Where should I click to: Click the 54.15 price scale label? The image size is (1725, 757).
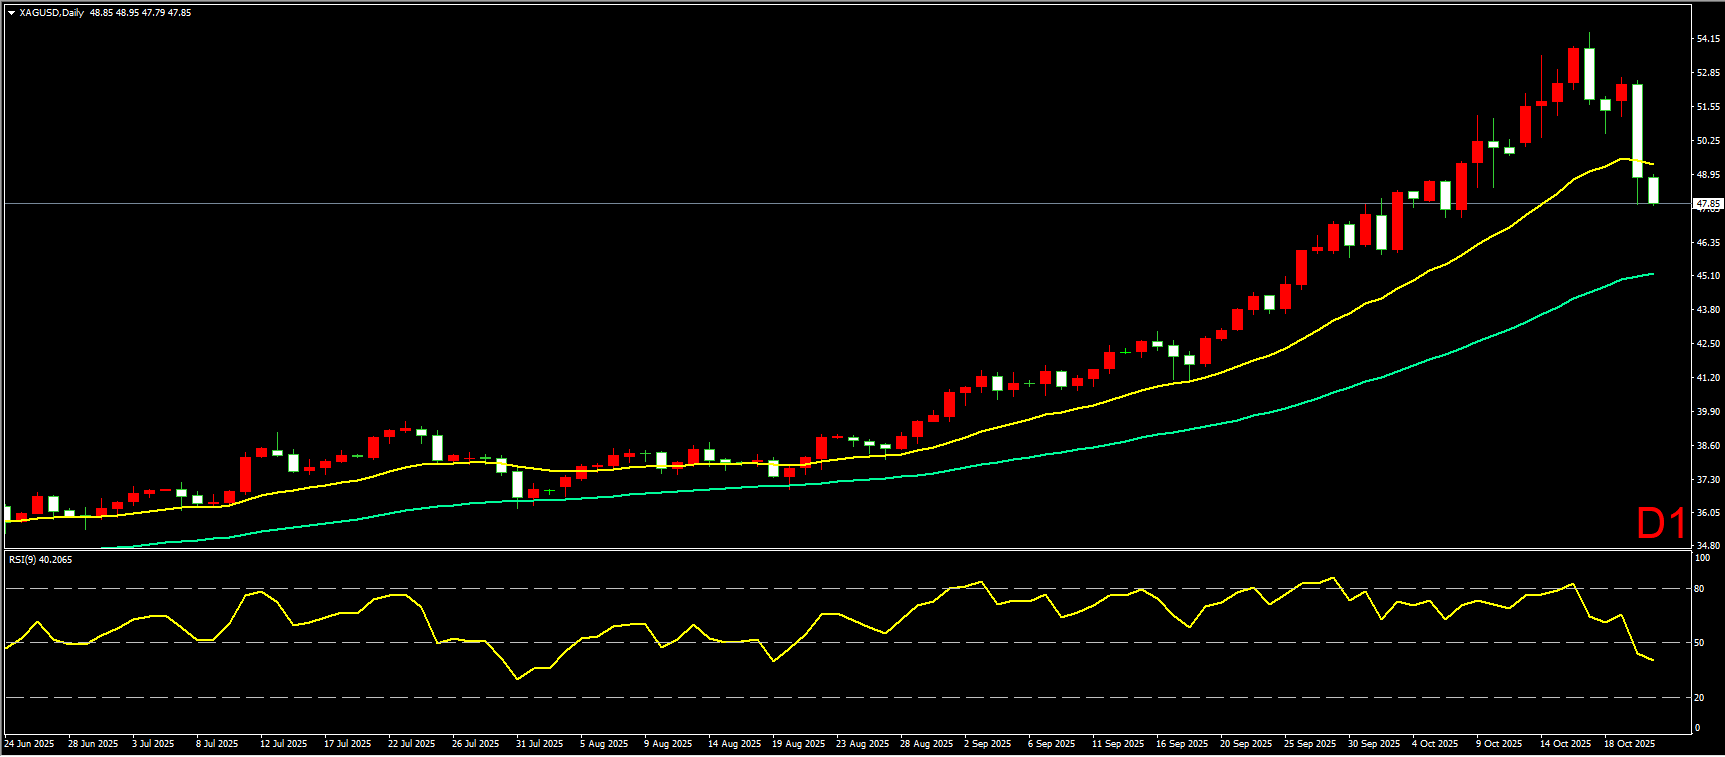1708,39
